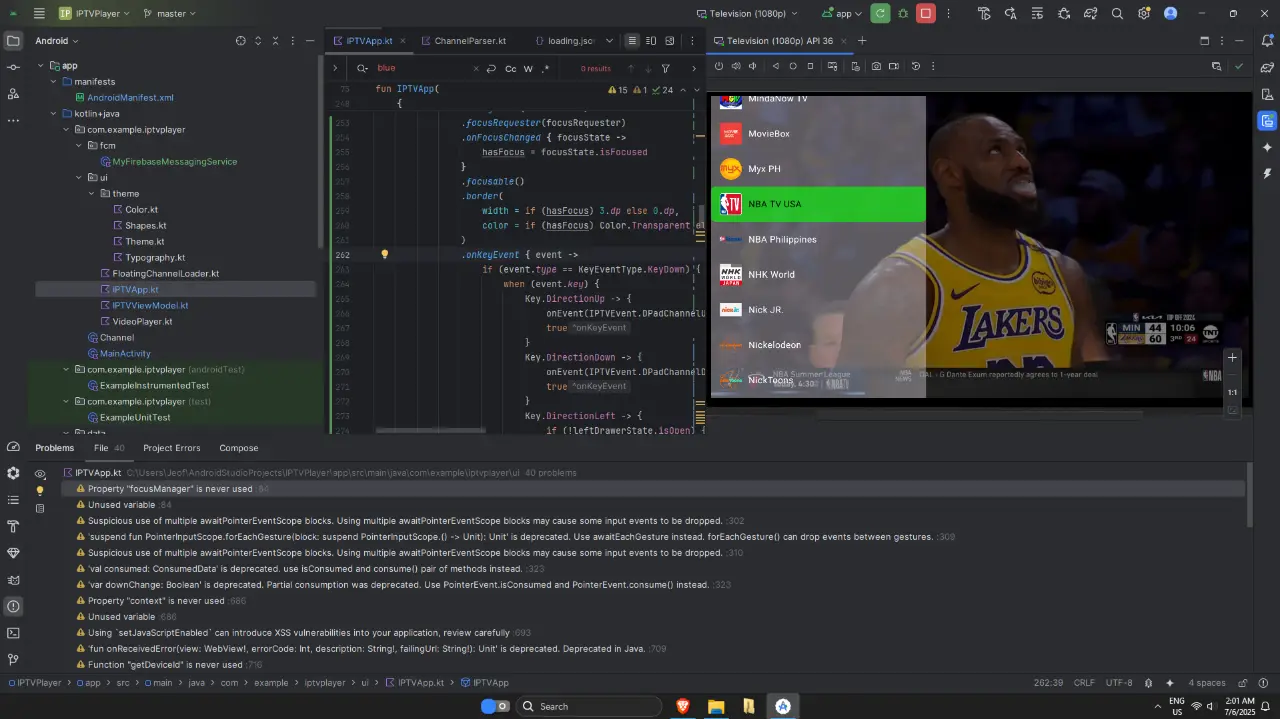Click src breadcrumb in navigation bar

coord(122,683)
